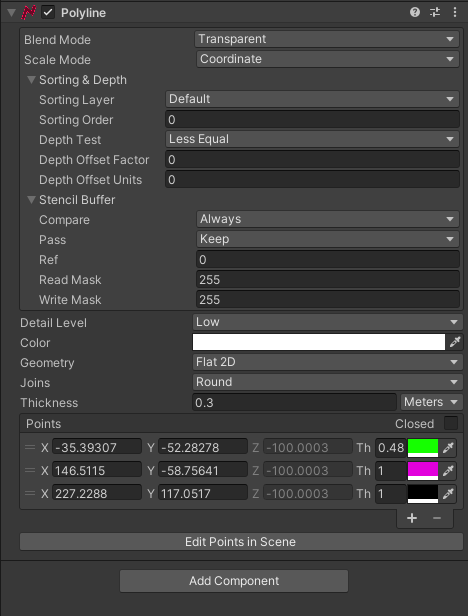This screenshot has height=616, width=468.
Task: Add a new point with the plus icon
Action: coord(412,518)
